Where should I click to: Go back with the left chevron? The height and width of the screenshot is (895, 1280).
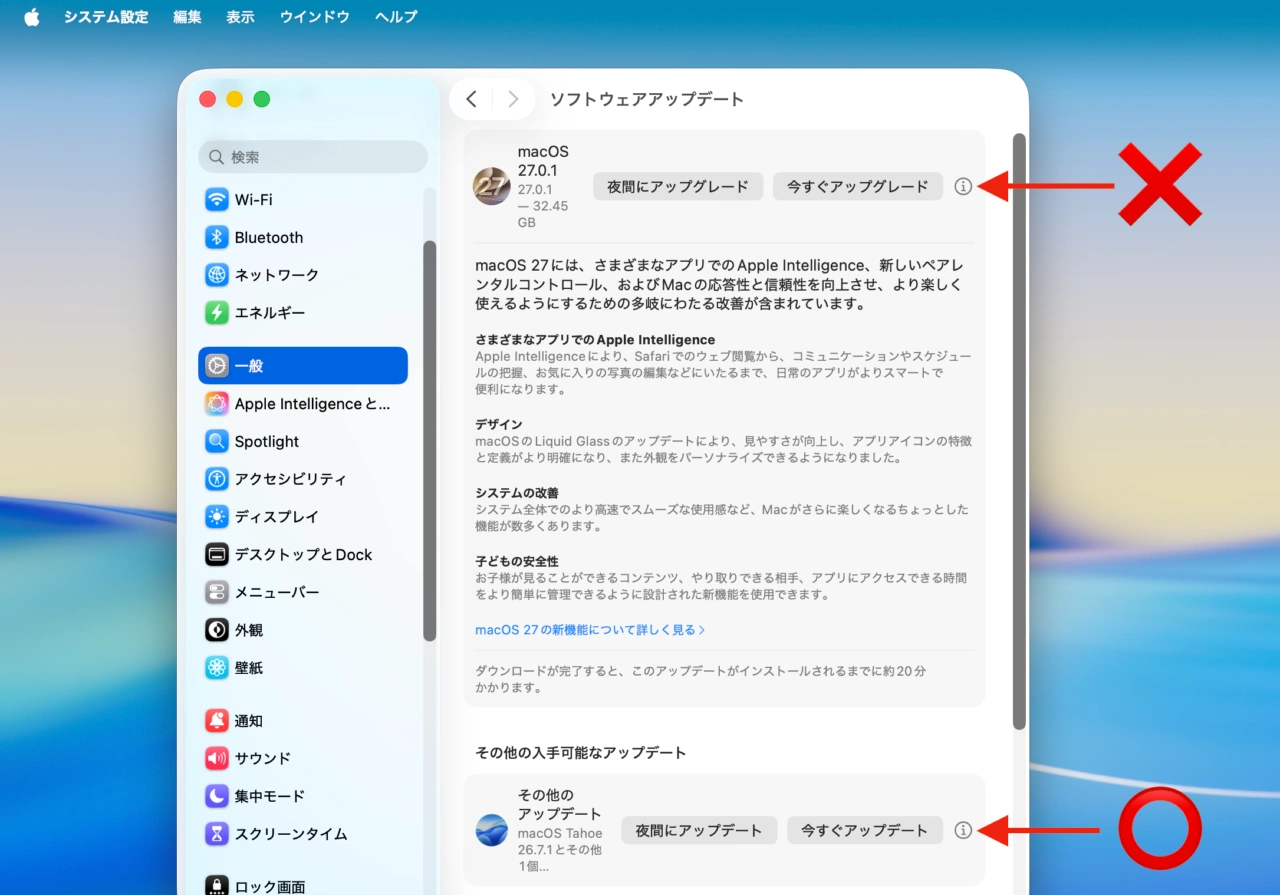pyautogui.click(x=472, y=99)
